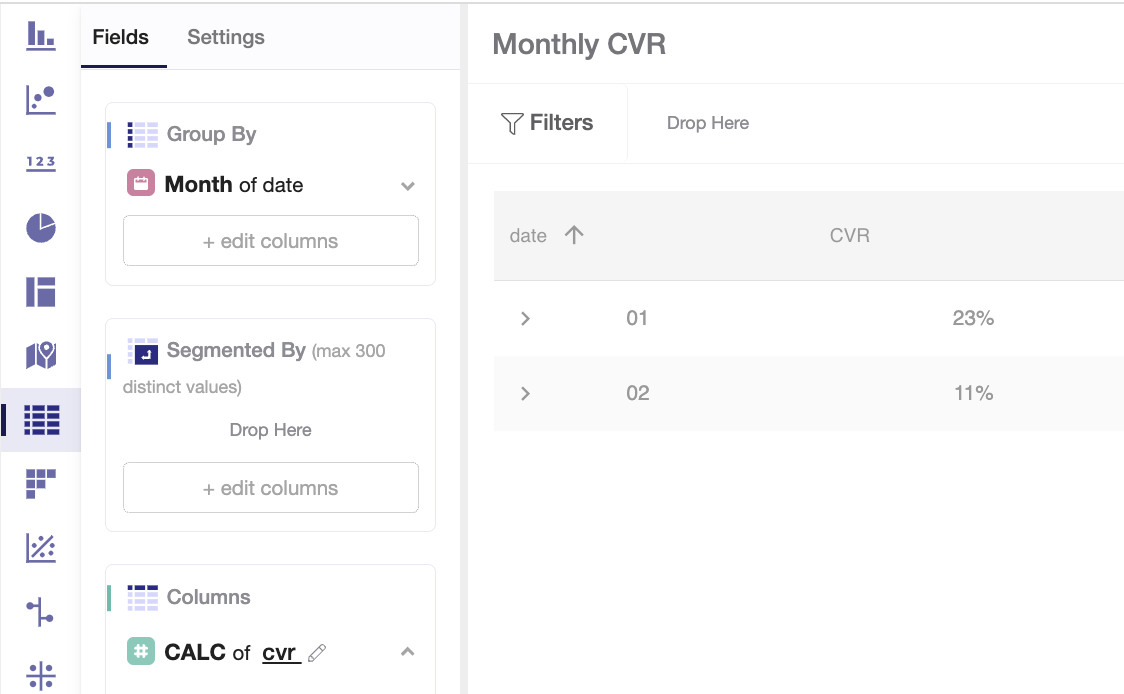Click edit columns button under Group By
This screenshot has width=1124, height=694.
(x=270, y=241)
